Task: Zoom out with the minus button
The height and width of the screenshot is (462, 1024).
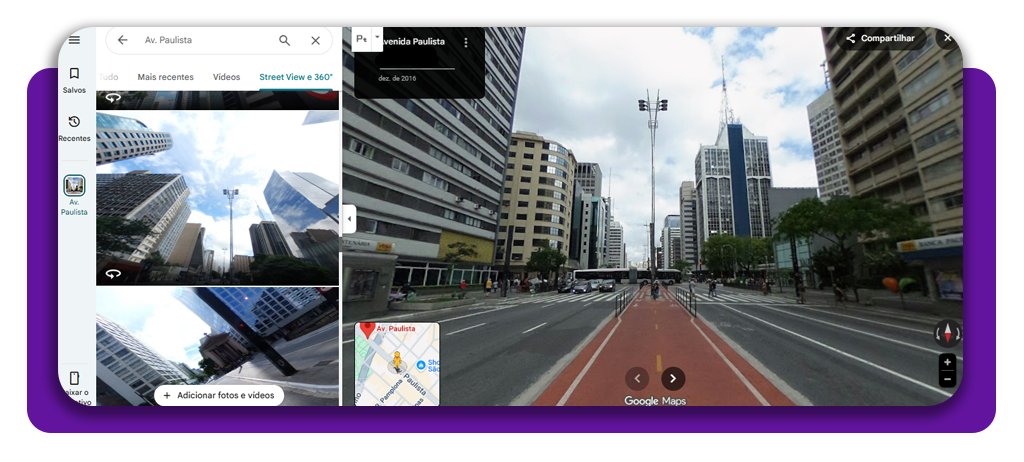Action: coord(948,379)
